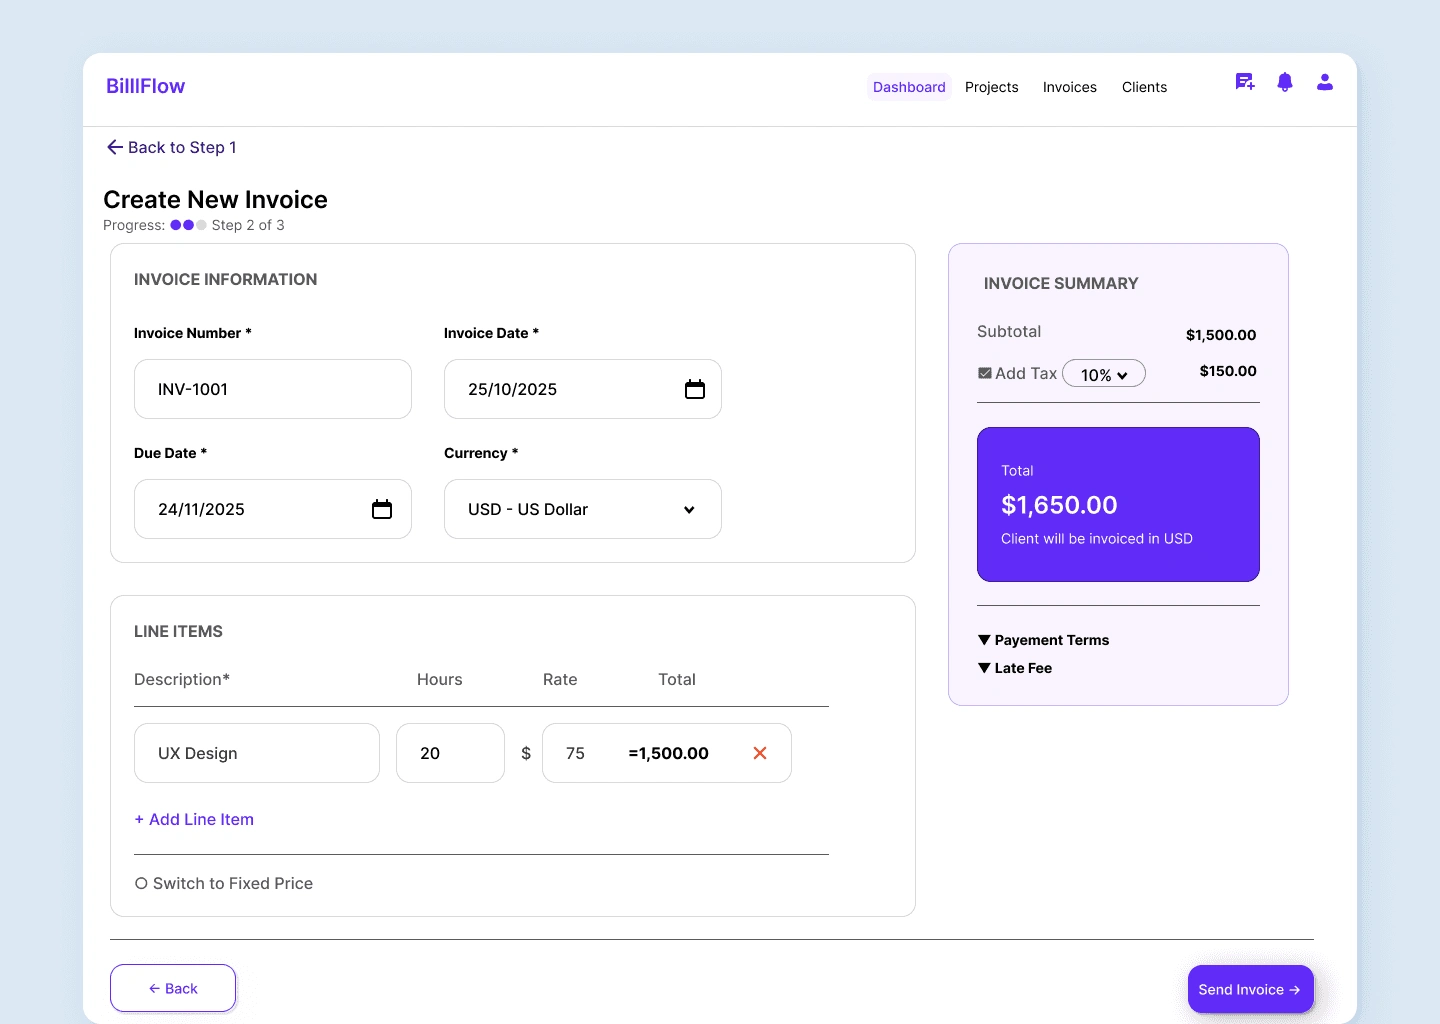This screenshot has width=1440, height=1024.
Task: Click the Send Invoice button
Action: 1251,989
